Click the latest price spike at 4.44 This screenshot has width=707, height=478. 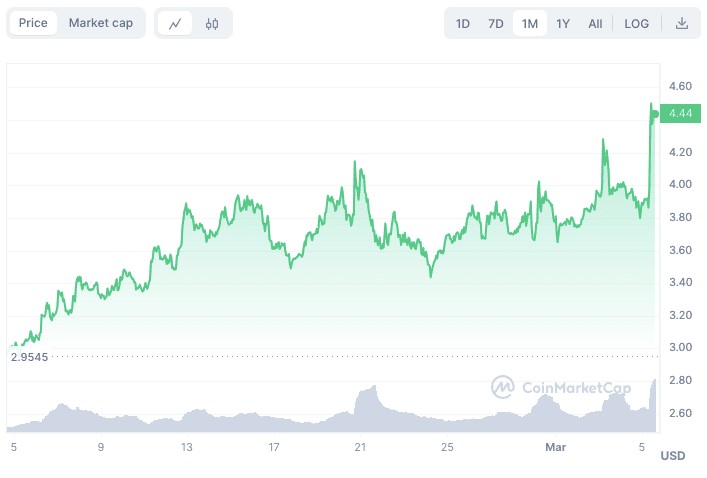tap(652, 105)
